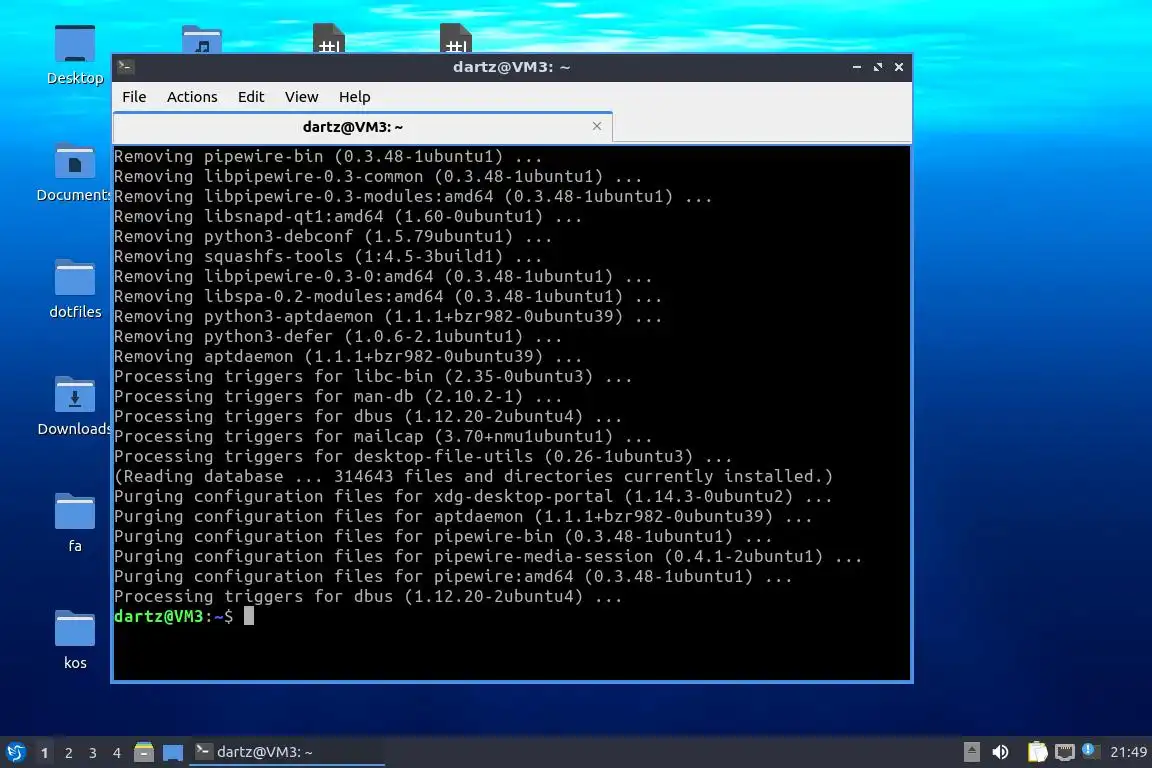1152x768 pixels.
Task: Click the terminal title bar text
Action: 511,67
